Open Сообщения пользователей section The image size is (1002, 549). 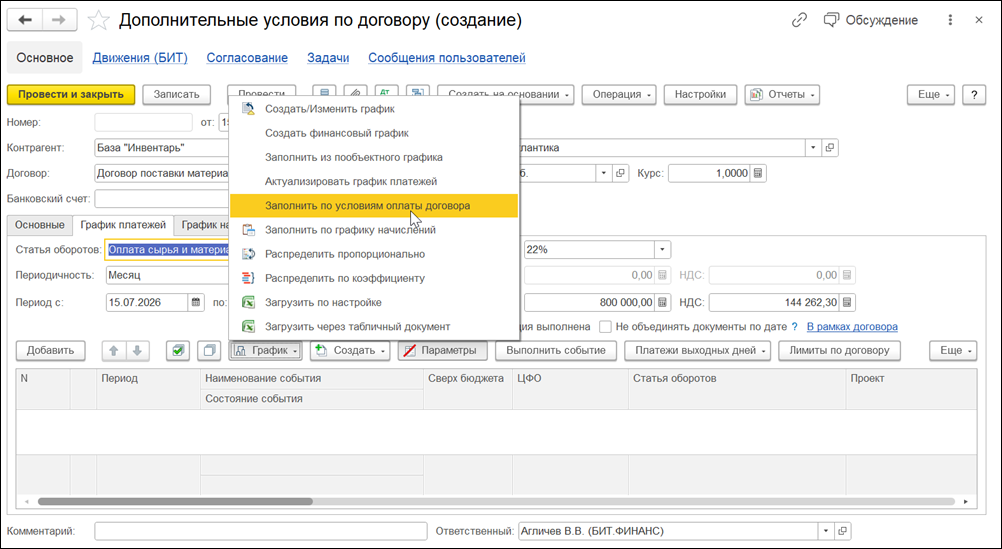tap(447, 58)
